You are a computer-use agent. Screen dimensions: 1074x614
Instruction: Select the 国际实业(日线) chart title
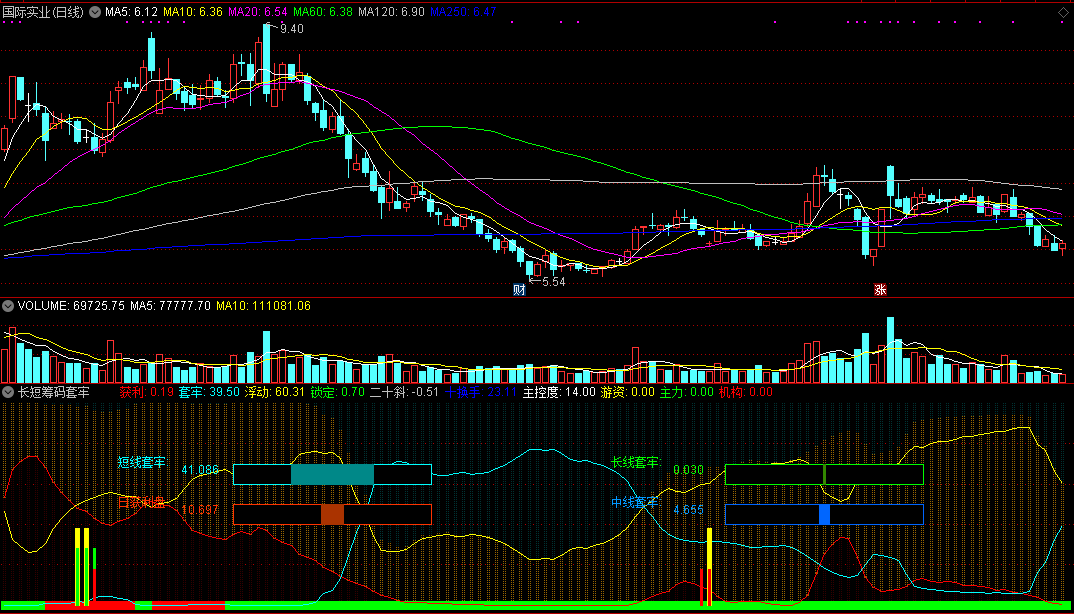44,12
